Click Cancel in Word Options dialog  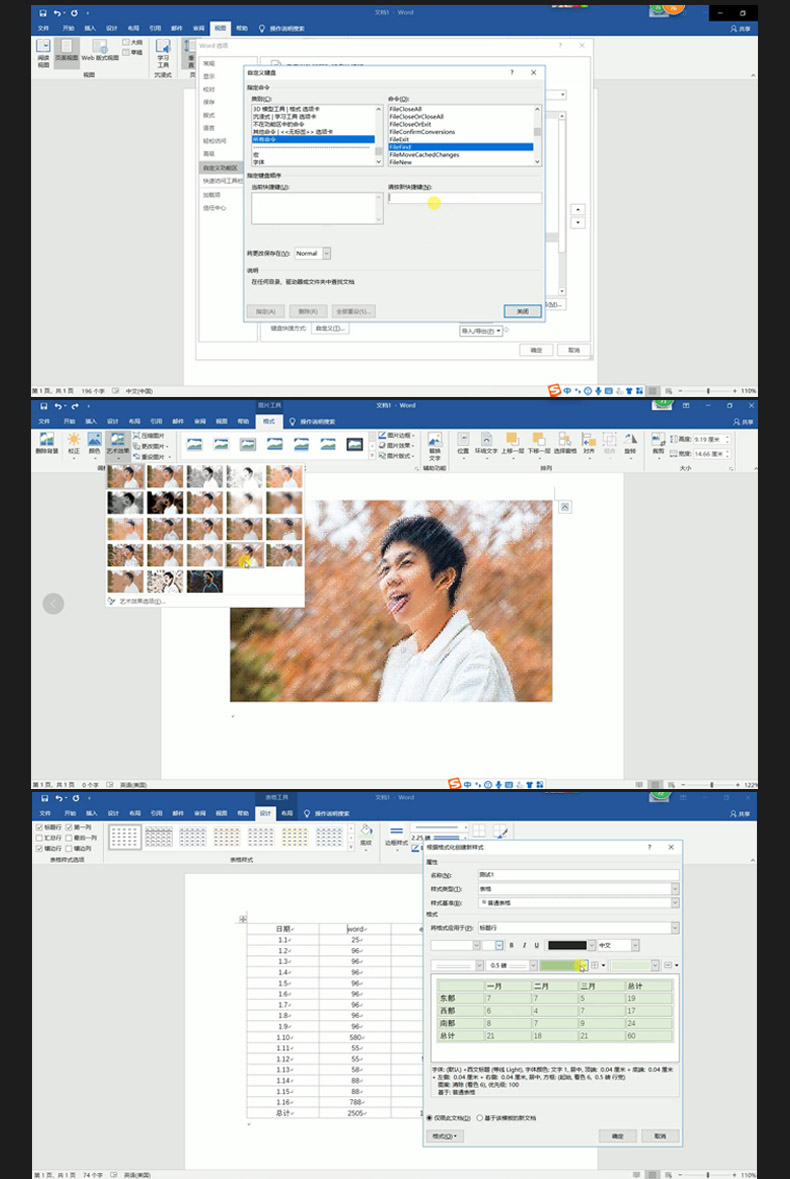point(574,350)
